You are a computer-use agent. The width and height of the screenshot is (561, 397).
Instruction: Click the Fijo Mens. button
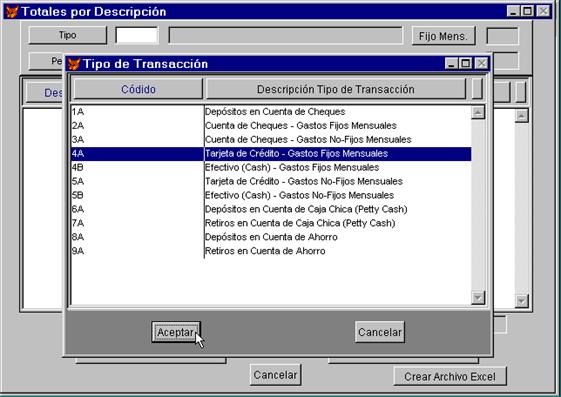tap(443, 36)
